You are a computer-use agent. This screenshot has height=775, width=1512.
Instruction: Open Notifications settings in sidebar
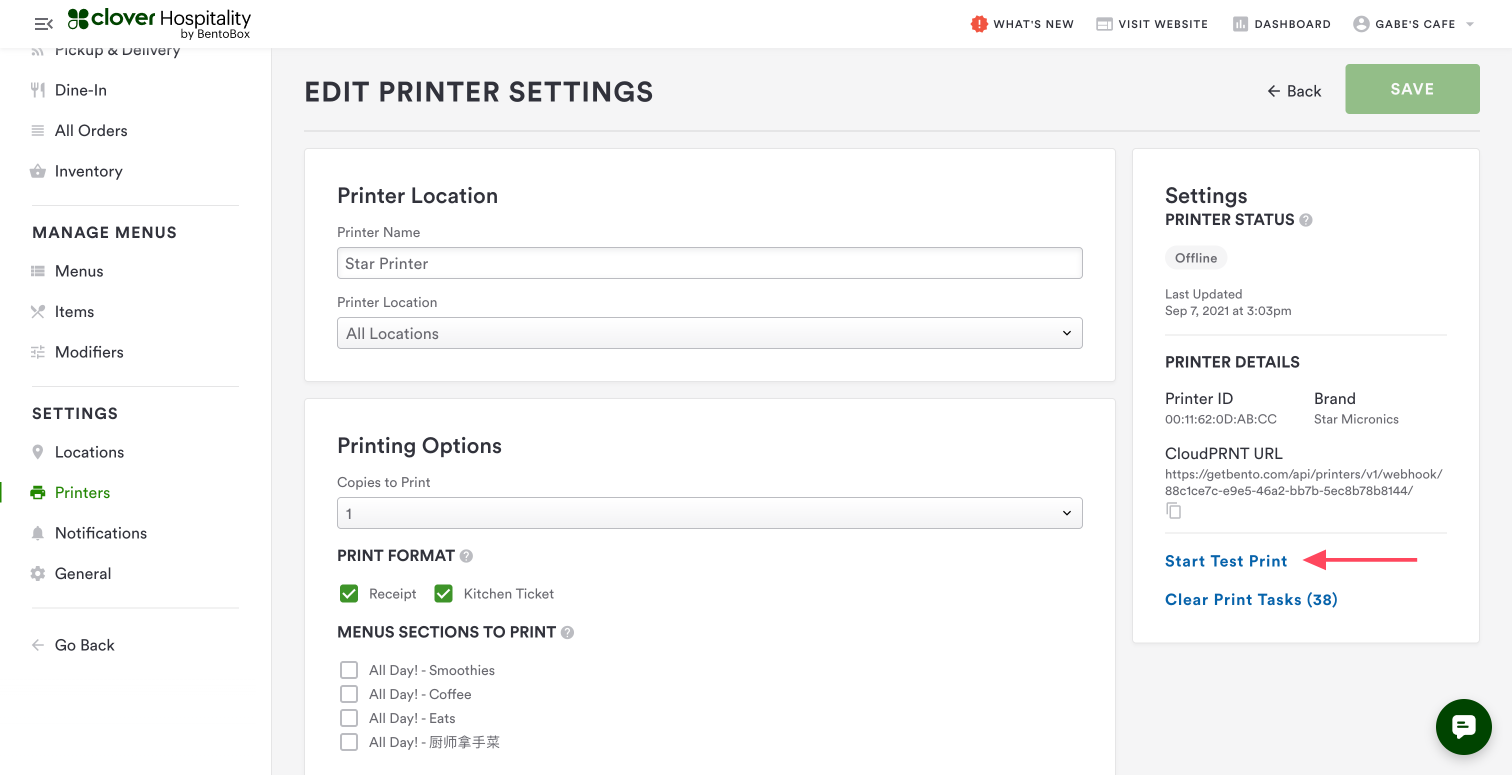coord(100,533)
